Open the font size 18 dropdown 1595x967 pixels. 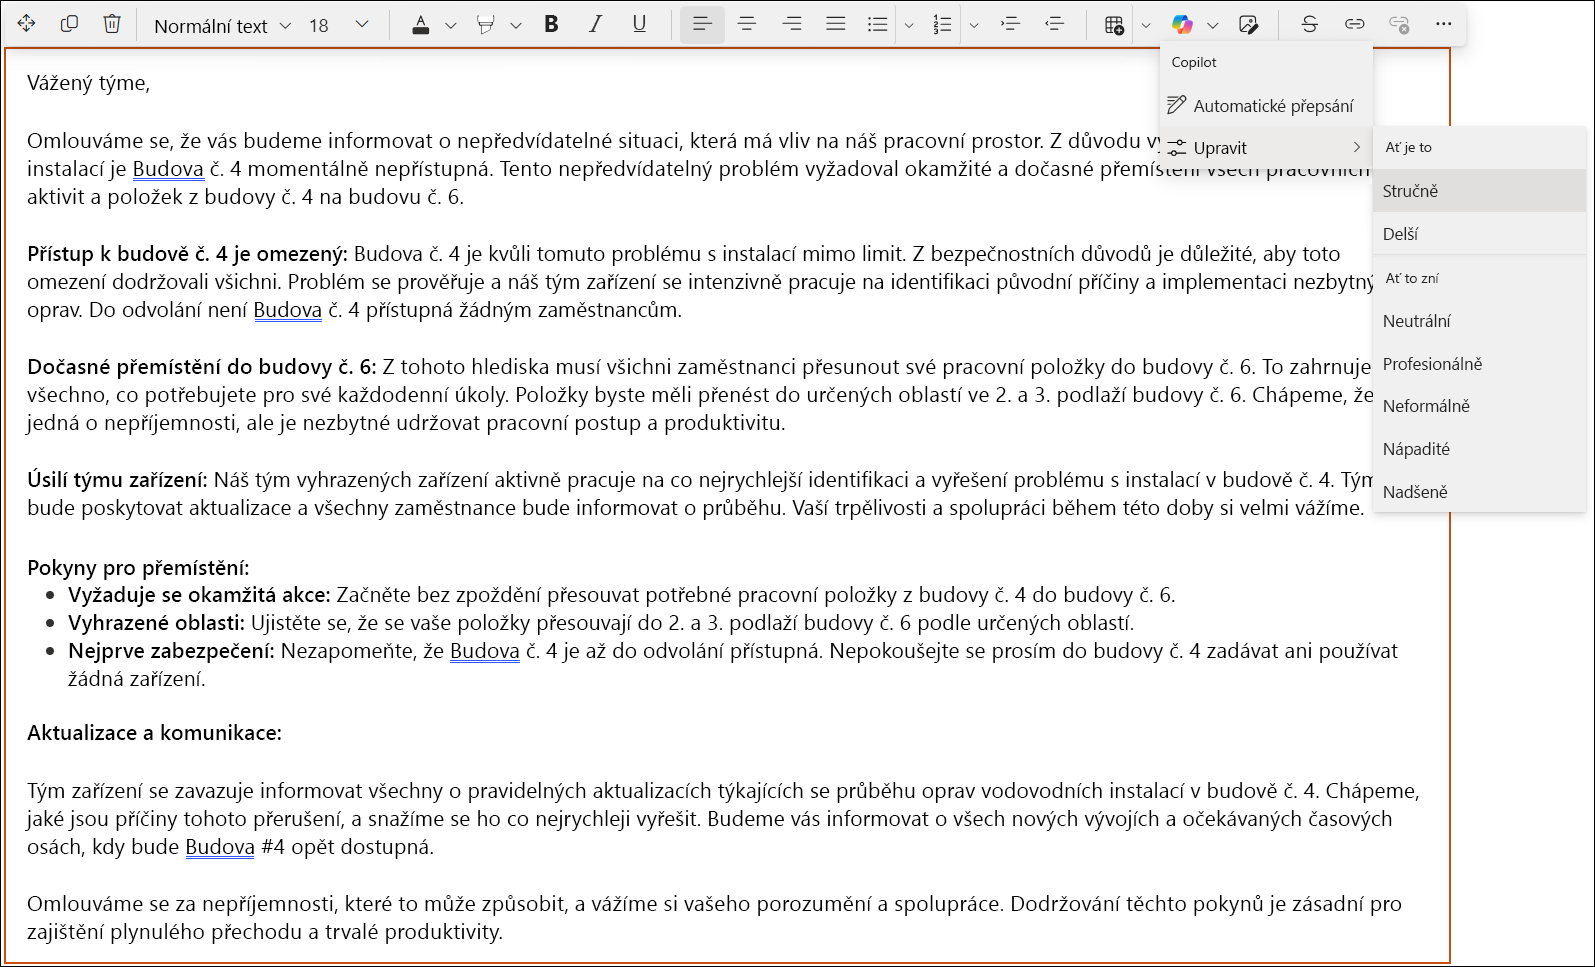click(339, 25)
